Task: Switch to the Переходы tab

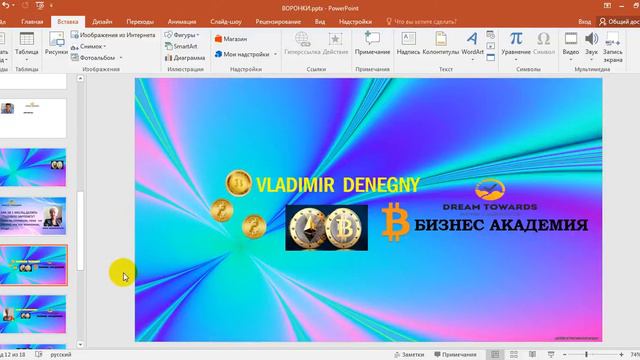Action: coord(140,22)
